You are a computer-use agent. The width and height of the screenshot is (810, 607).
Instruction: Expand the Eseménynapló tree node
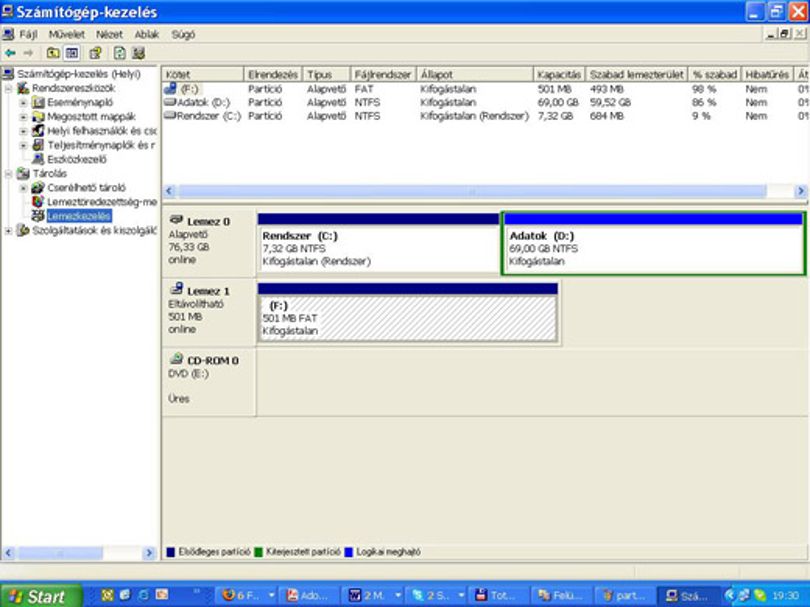coord(23,103)
